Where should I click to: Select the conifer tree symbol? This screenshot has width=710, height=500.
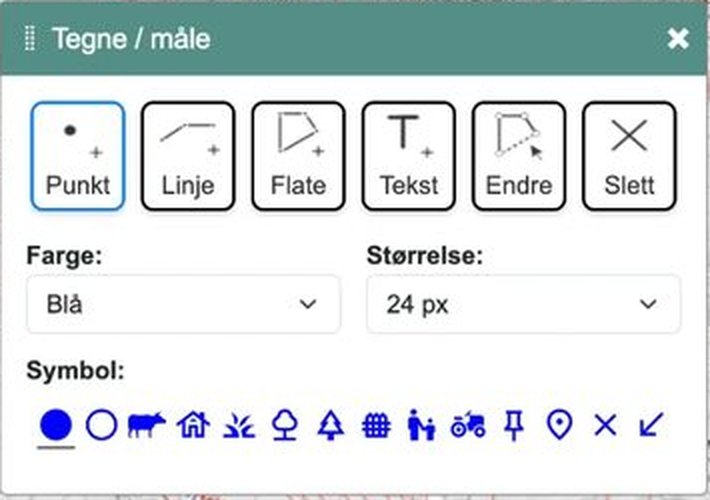(x=331, y=425)
